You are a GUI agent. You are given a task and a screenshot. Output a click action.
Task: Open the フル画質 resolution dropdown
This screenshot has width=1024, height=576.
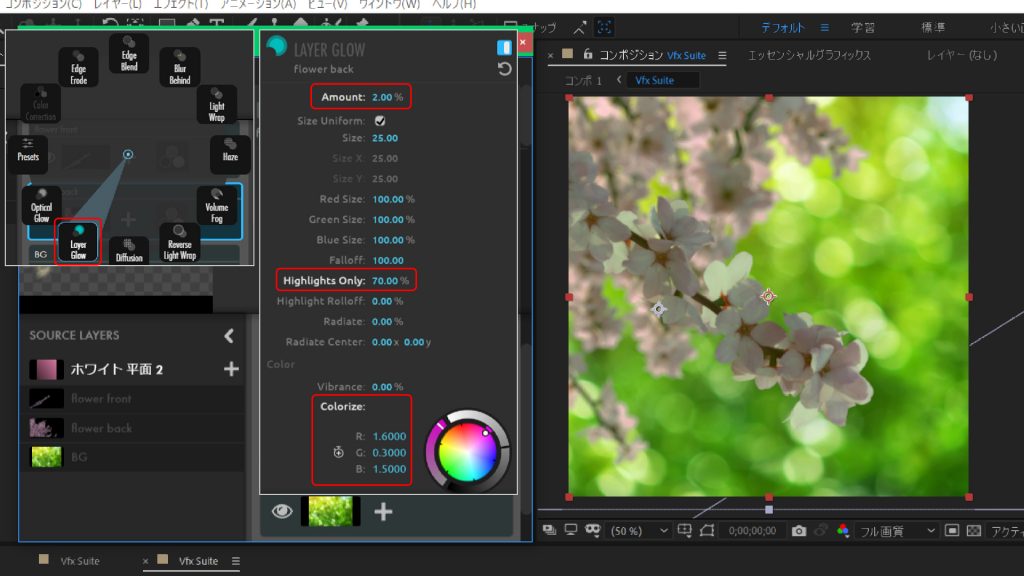point(897,531)
